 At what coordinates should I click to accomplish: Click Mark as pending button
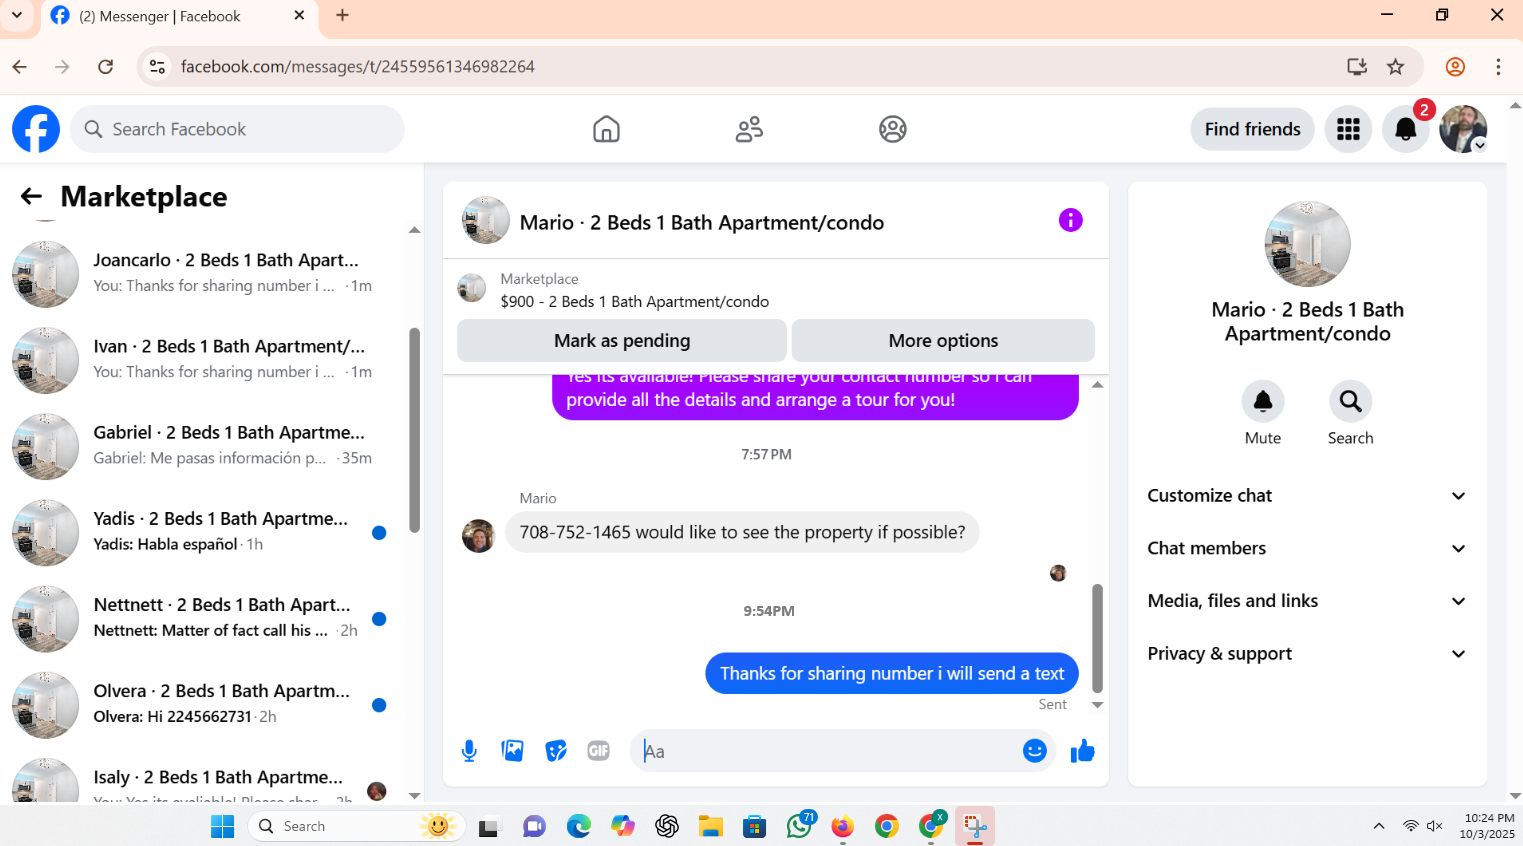tap(622, 341)
